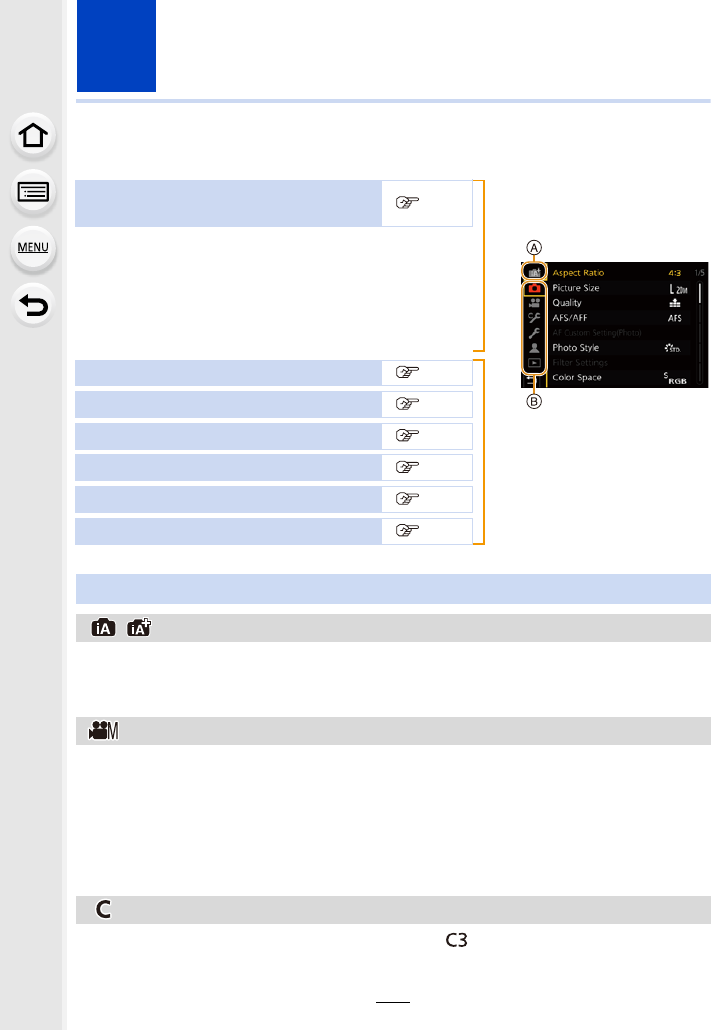The image size is (711, 1030).
Task: Click the iA mode icon in heading
Action: pos(103,628)
